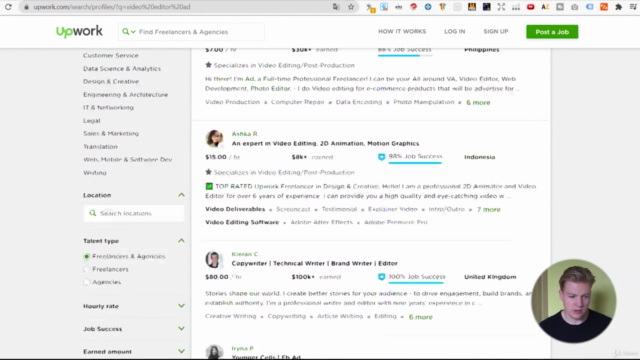This screenshot has height=360, width=640.
Task: Click the Explainer Video skill tag
Action: click(393, 209)
